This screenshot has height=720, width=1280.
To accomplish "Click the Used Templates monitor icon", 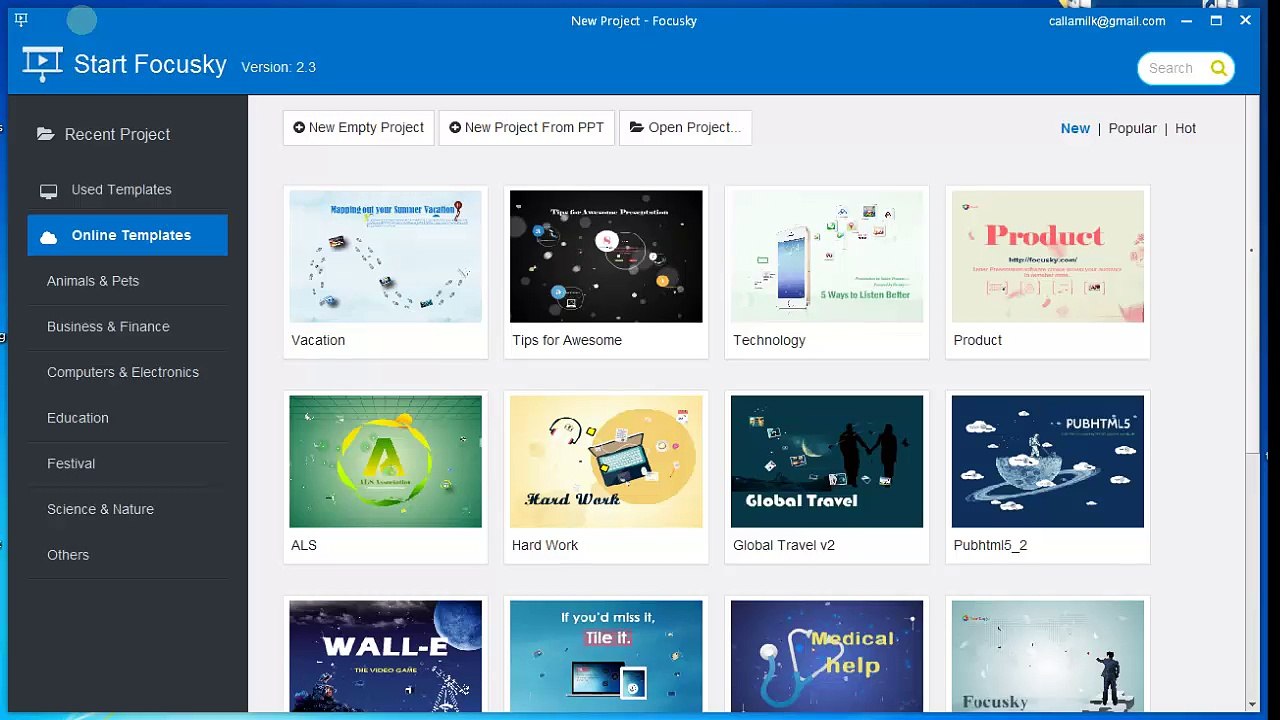I will [x=48, y=191].
